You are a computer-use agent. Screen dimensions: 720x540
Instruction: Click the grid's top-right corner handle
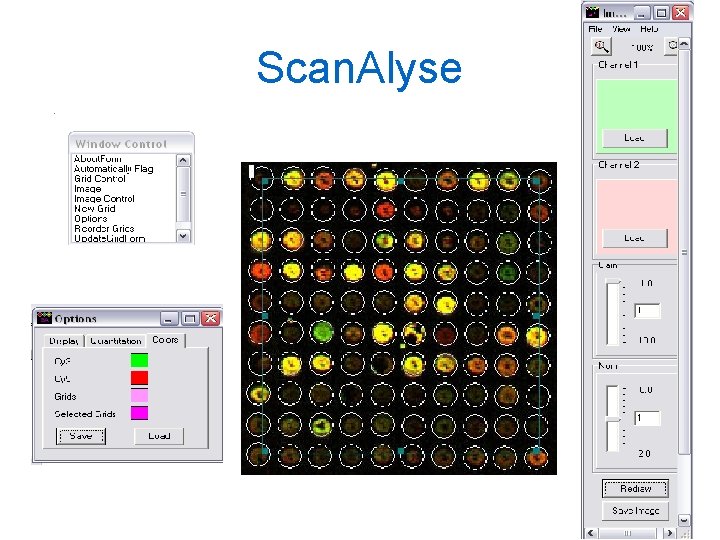(x=537, y=181)
